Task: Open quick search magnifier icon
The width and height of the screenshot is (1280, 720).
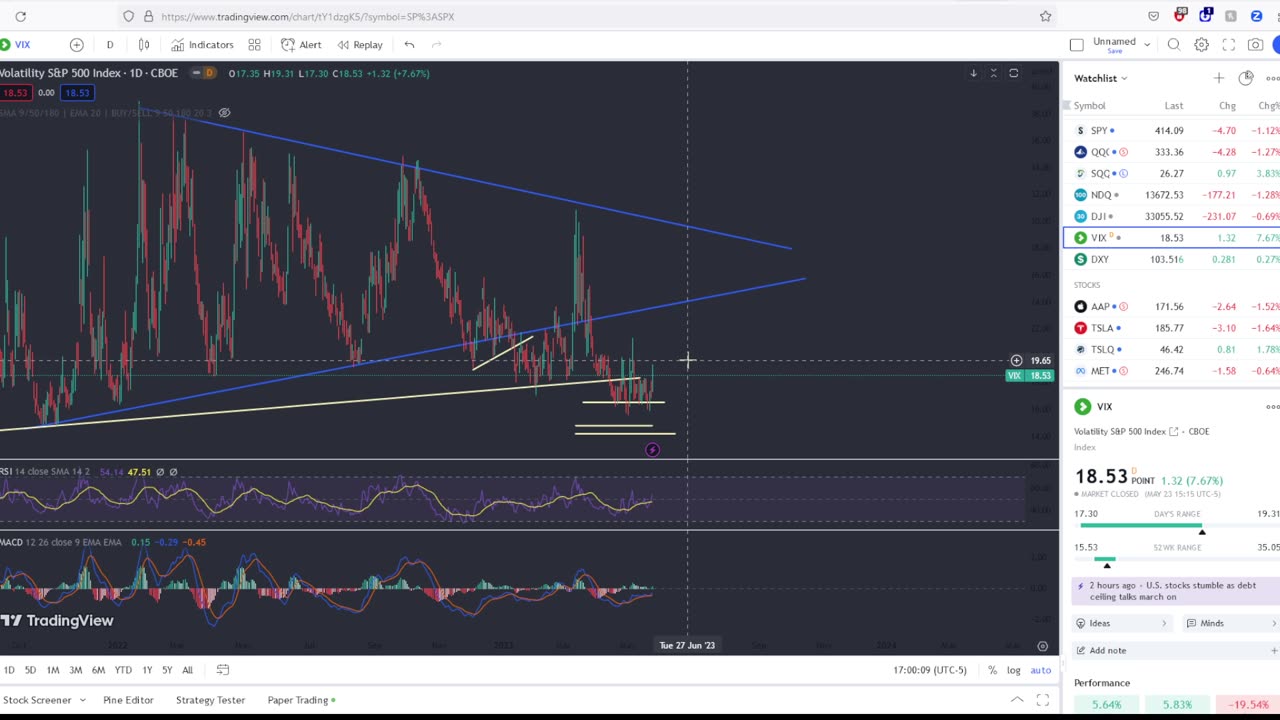Action: [x=1174, y=45]
